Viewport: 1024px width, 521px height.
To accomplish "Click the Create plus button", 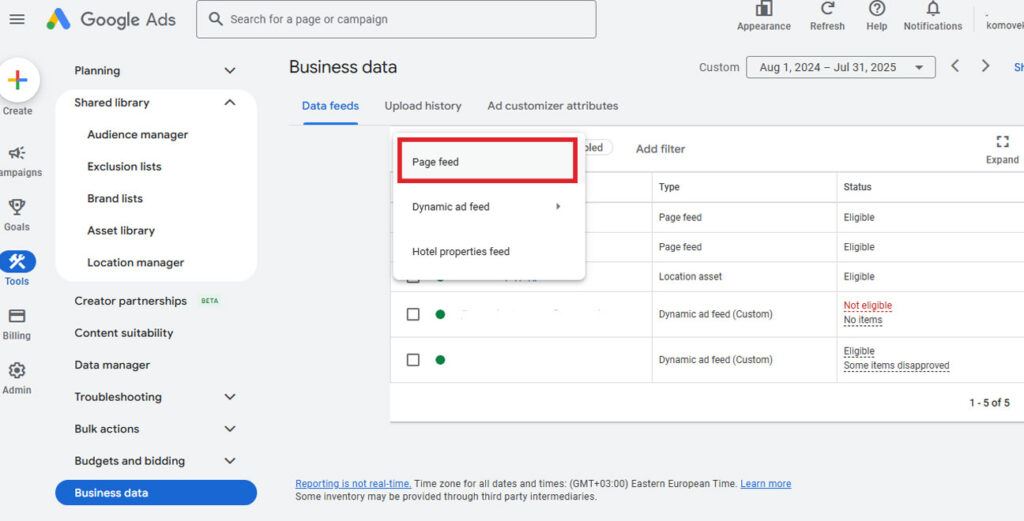I will [x=18, y=80].
